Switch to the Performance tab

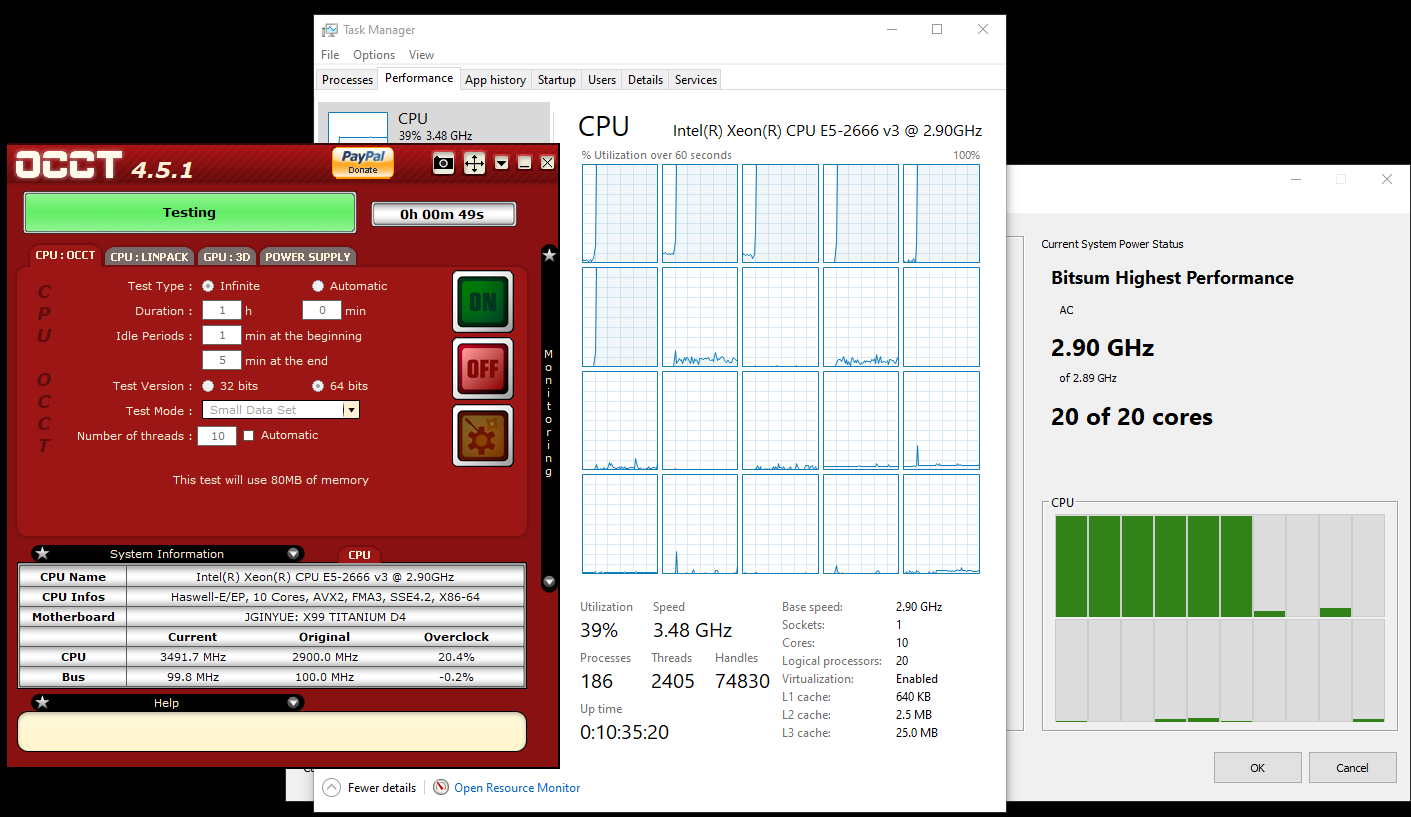(419, 78)
